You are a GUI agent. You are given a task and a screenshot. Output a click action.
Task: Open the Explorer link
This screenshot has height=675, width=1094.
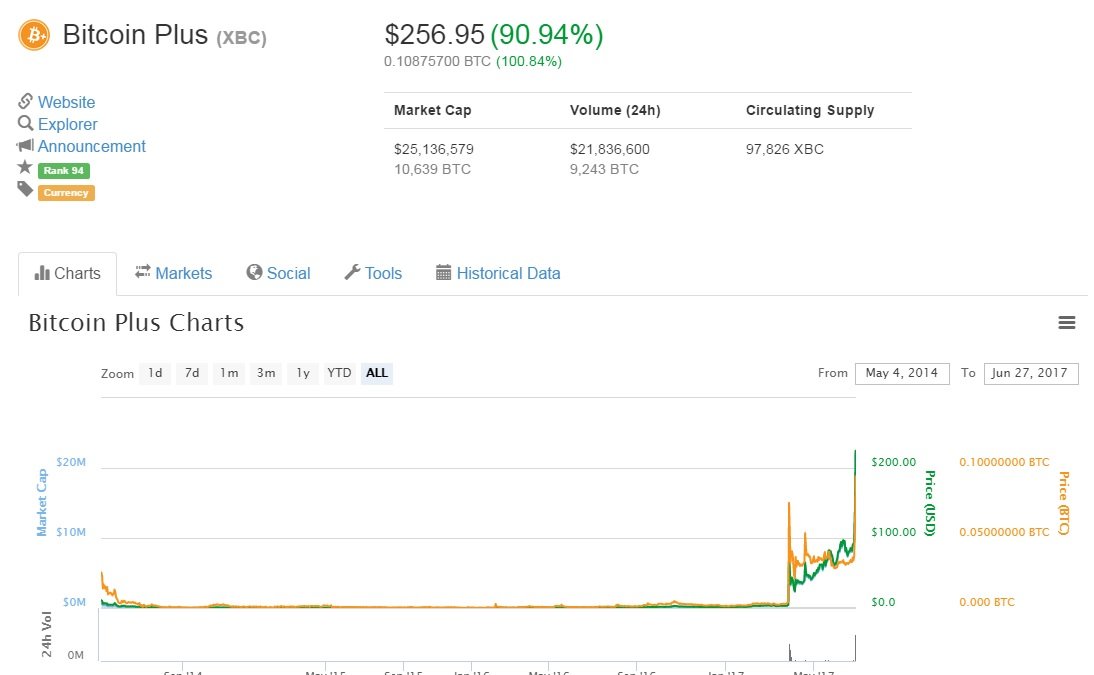point(68,124)
